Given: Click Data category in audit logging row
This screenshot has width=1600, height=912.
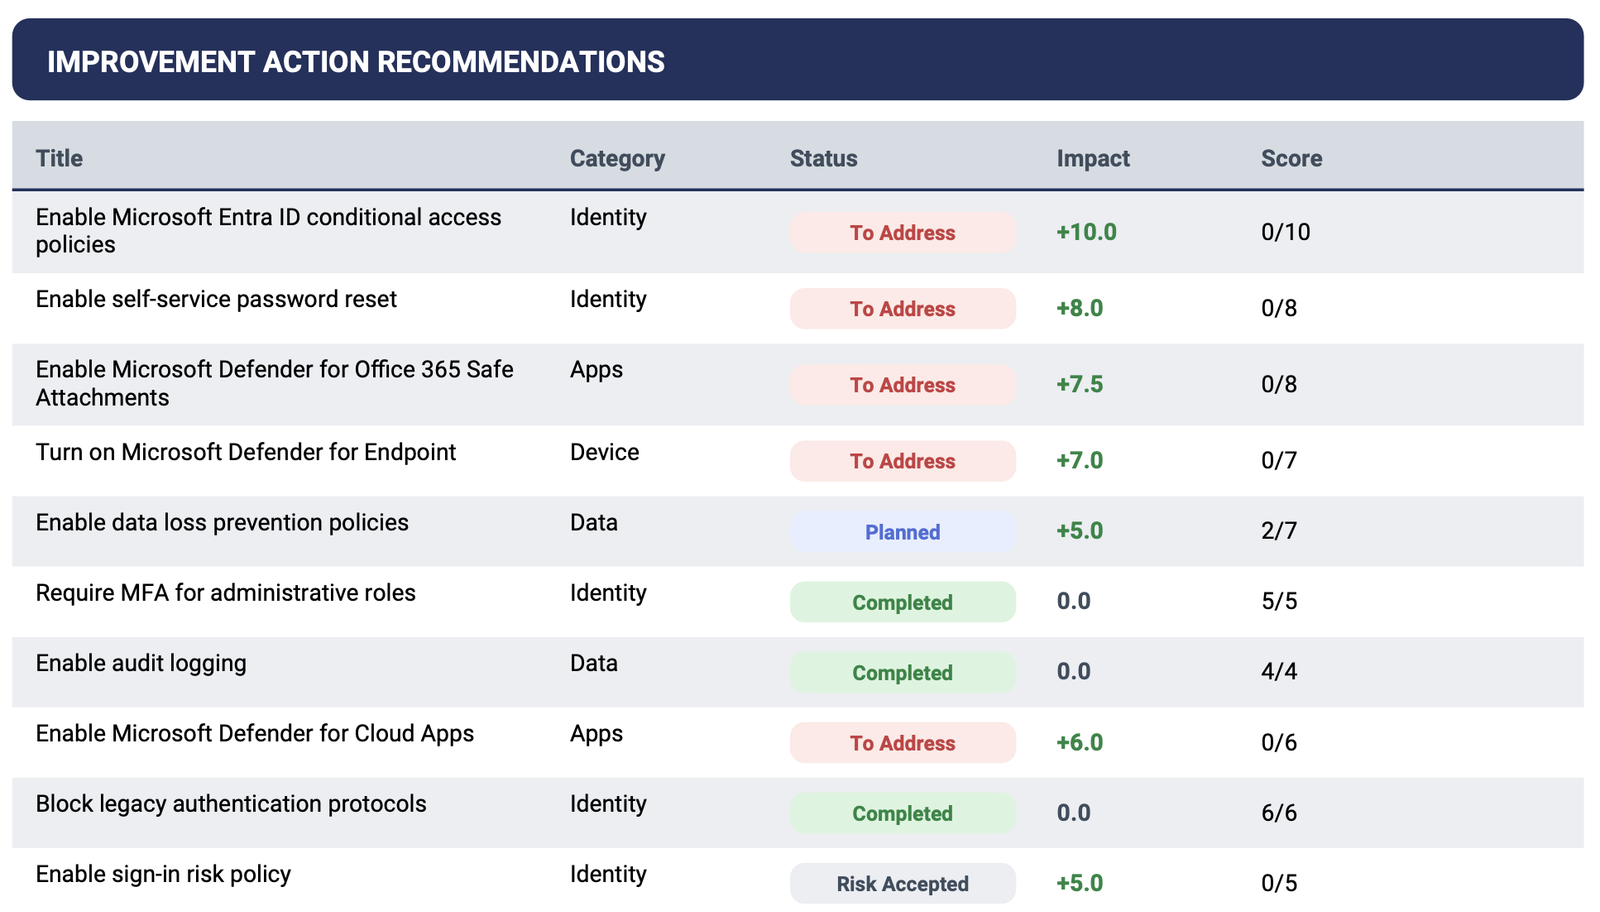Looking at the screenshot, I should (594, 663).
